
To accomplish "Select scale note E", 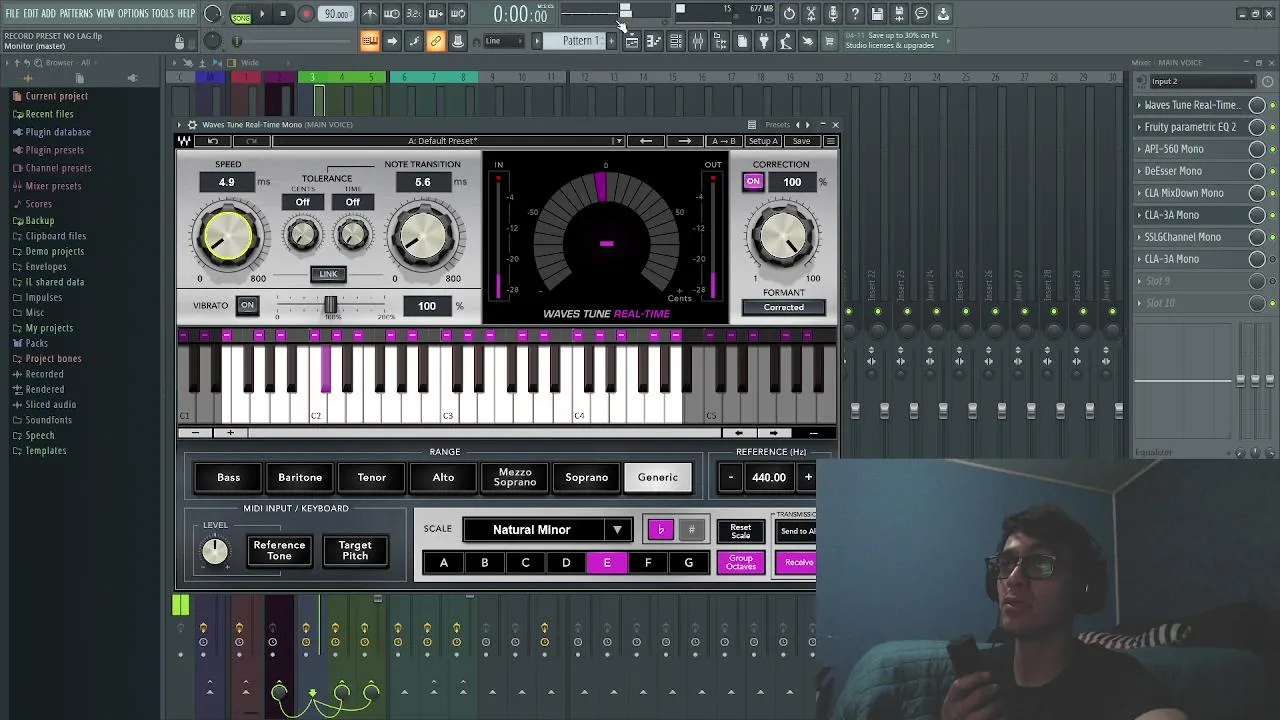I will point(607,563).
